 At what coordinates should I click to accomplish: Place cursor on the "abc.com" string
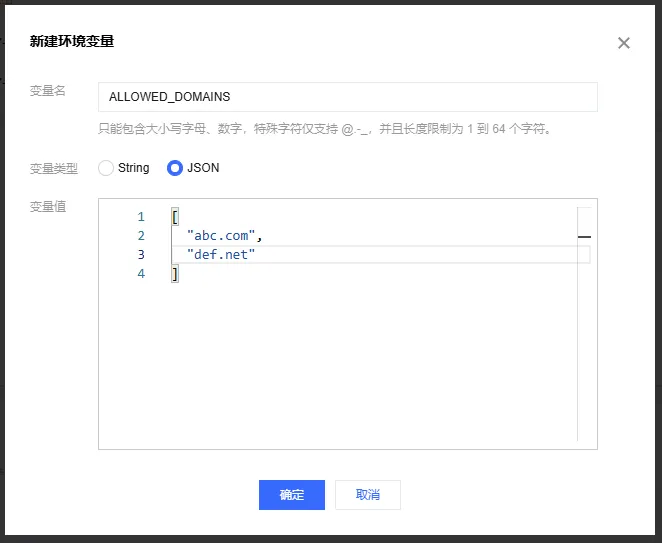pos(223,236)
